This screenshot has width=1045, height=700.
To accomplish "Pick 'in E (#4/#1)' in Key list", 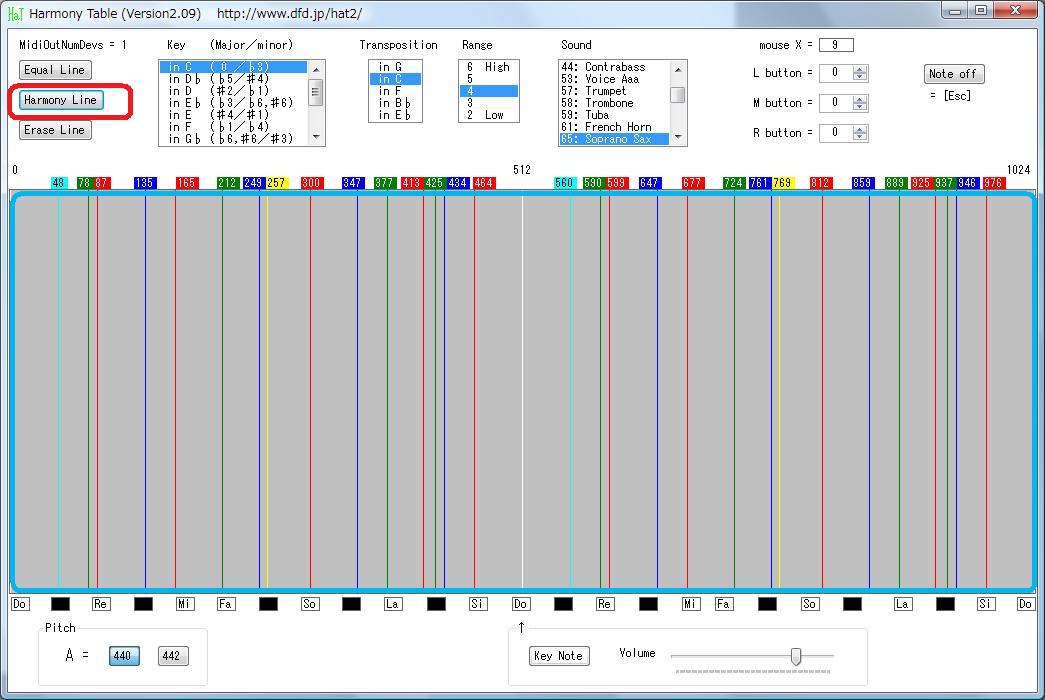I will pyautogui.click(x=234, y=115).
